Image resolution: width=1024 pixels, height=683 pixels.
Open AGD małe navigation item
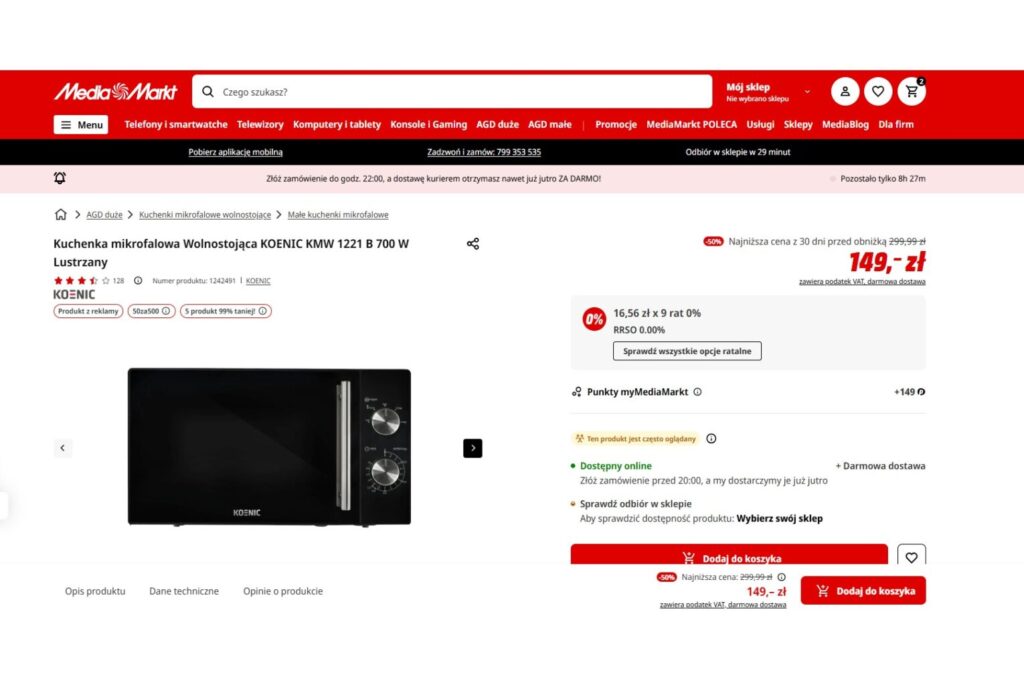pyautogui.click(x=550, y=124)
